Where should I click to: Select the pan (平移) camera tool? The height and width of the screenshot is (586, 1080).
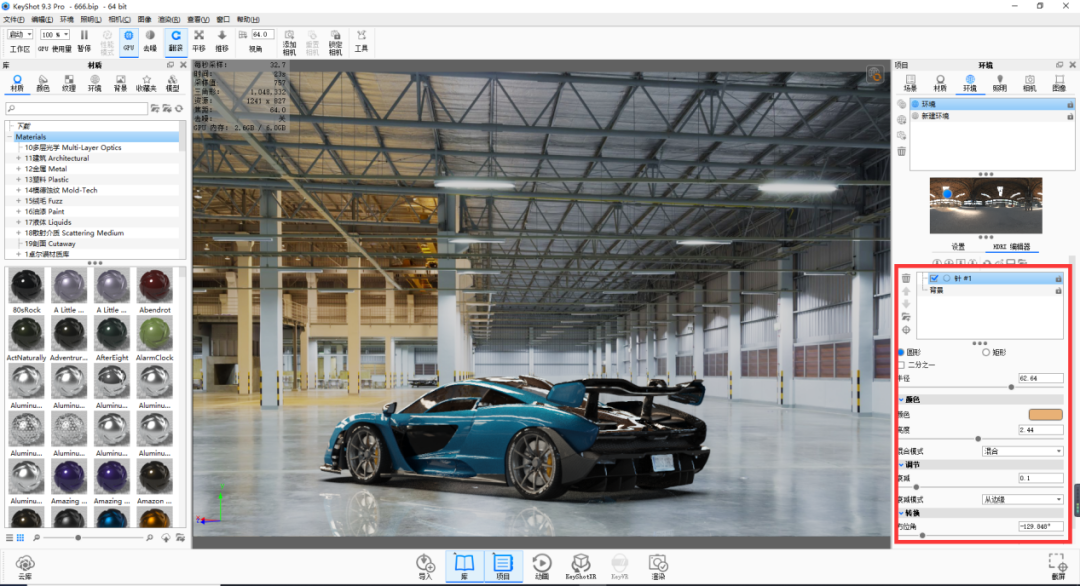tap(199, 41)
